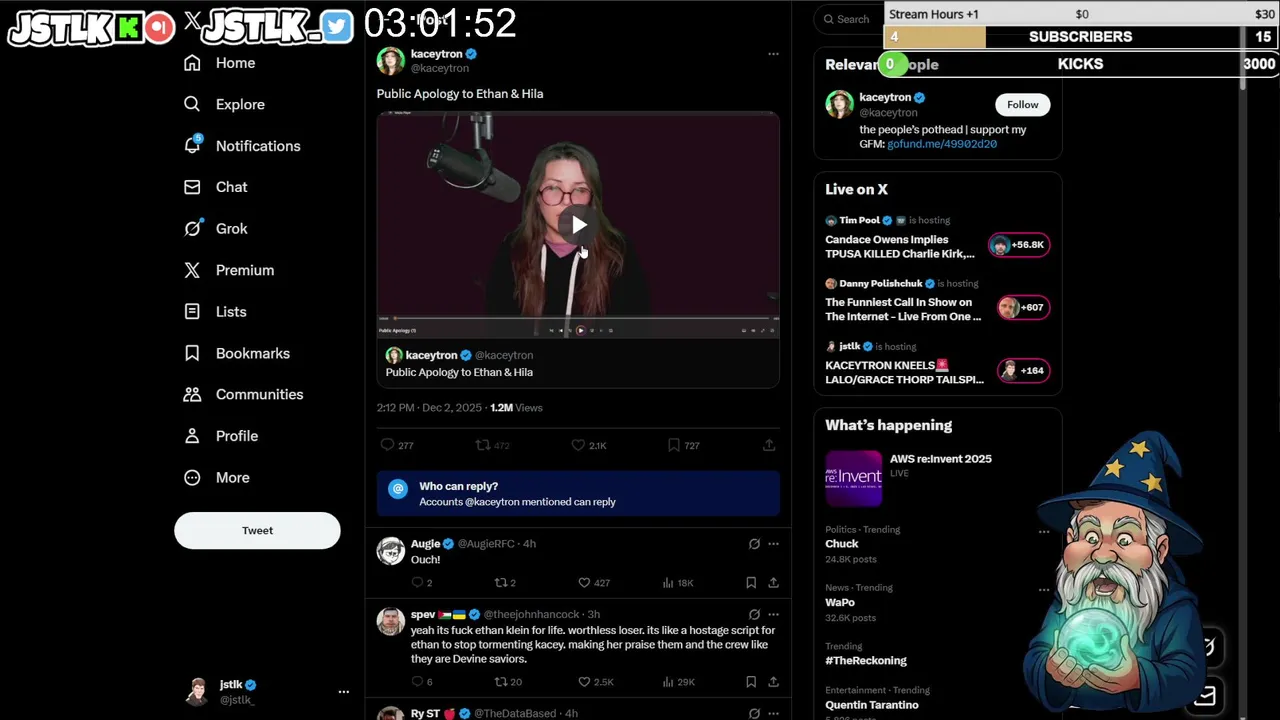Open @theejohnhancock profile handle
The width and height of the screenshot is (1280, 720).
point(531,614)
